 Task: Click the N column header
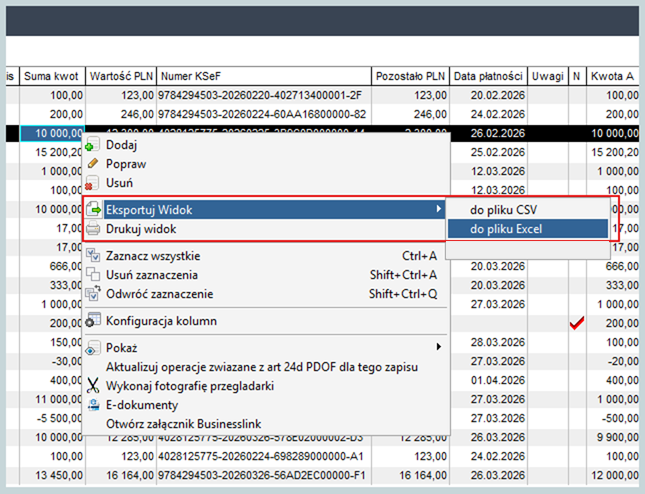tap(577, 76)
